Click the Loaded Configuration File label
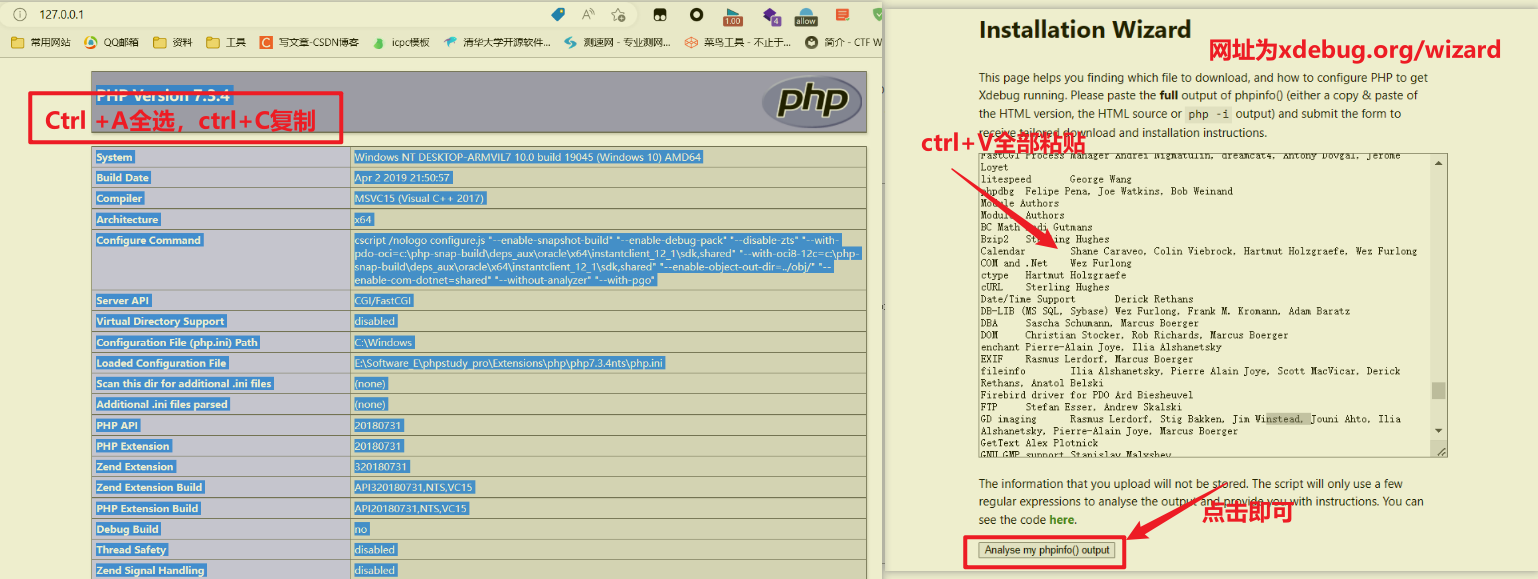 coord(161,364)
